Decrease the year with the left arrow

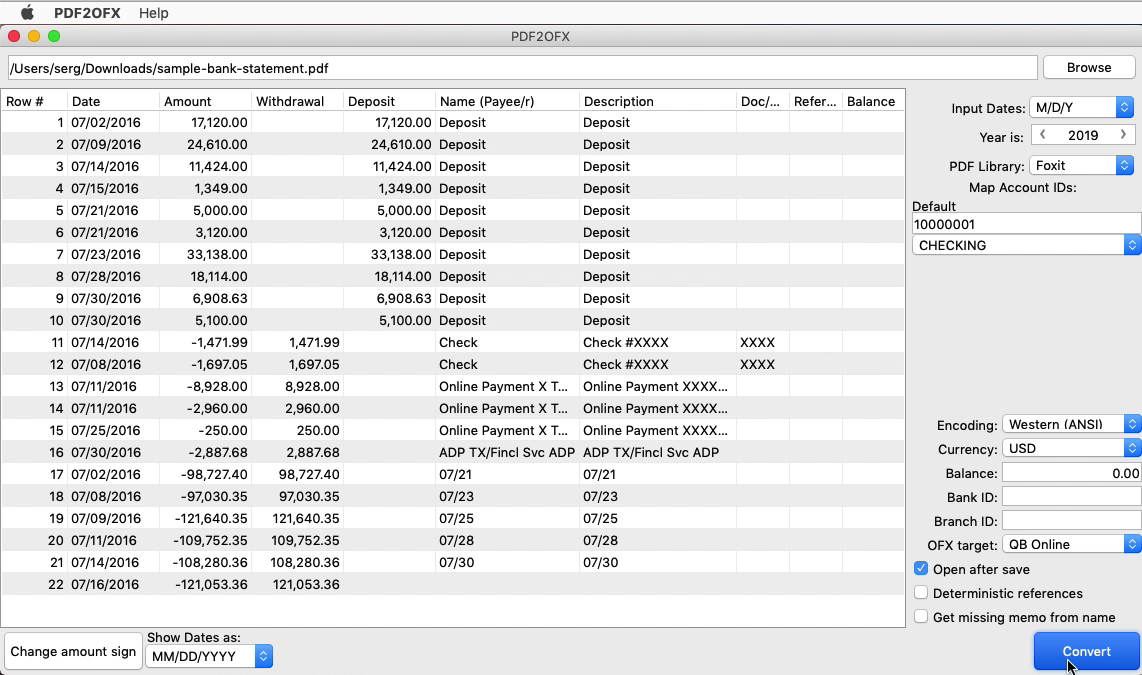coord(1043,135)
